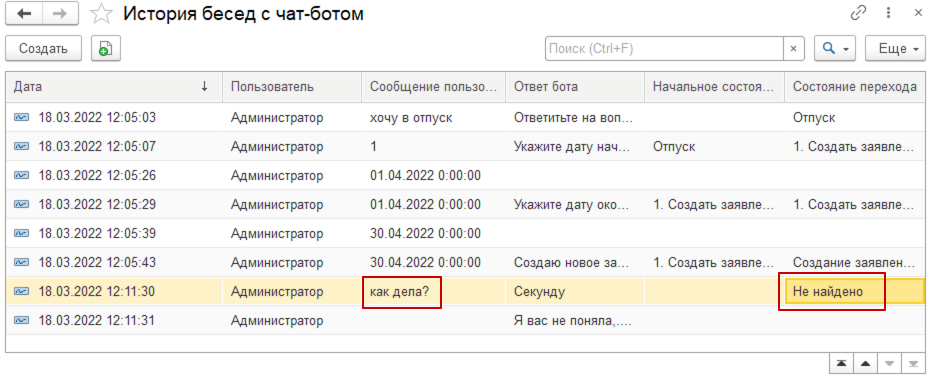The image size is (935, 384).
Task: Click initial state 'Отпуск' in 12:05:07 row
Action: pos(674,146)
